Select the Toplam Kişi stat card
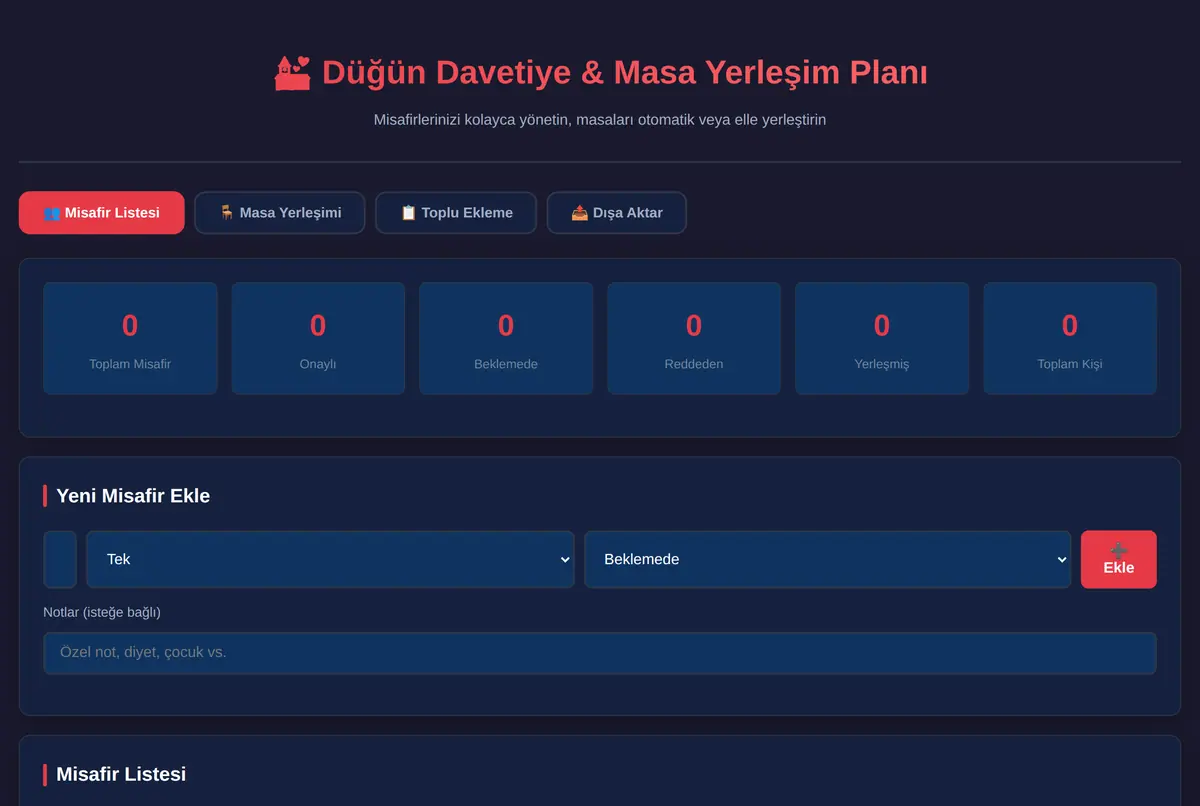1200x806 pixels. pos(1070,338)
